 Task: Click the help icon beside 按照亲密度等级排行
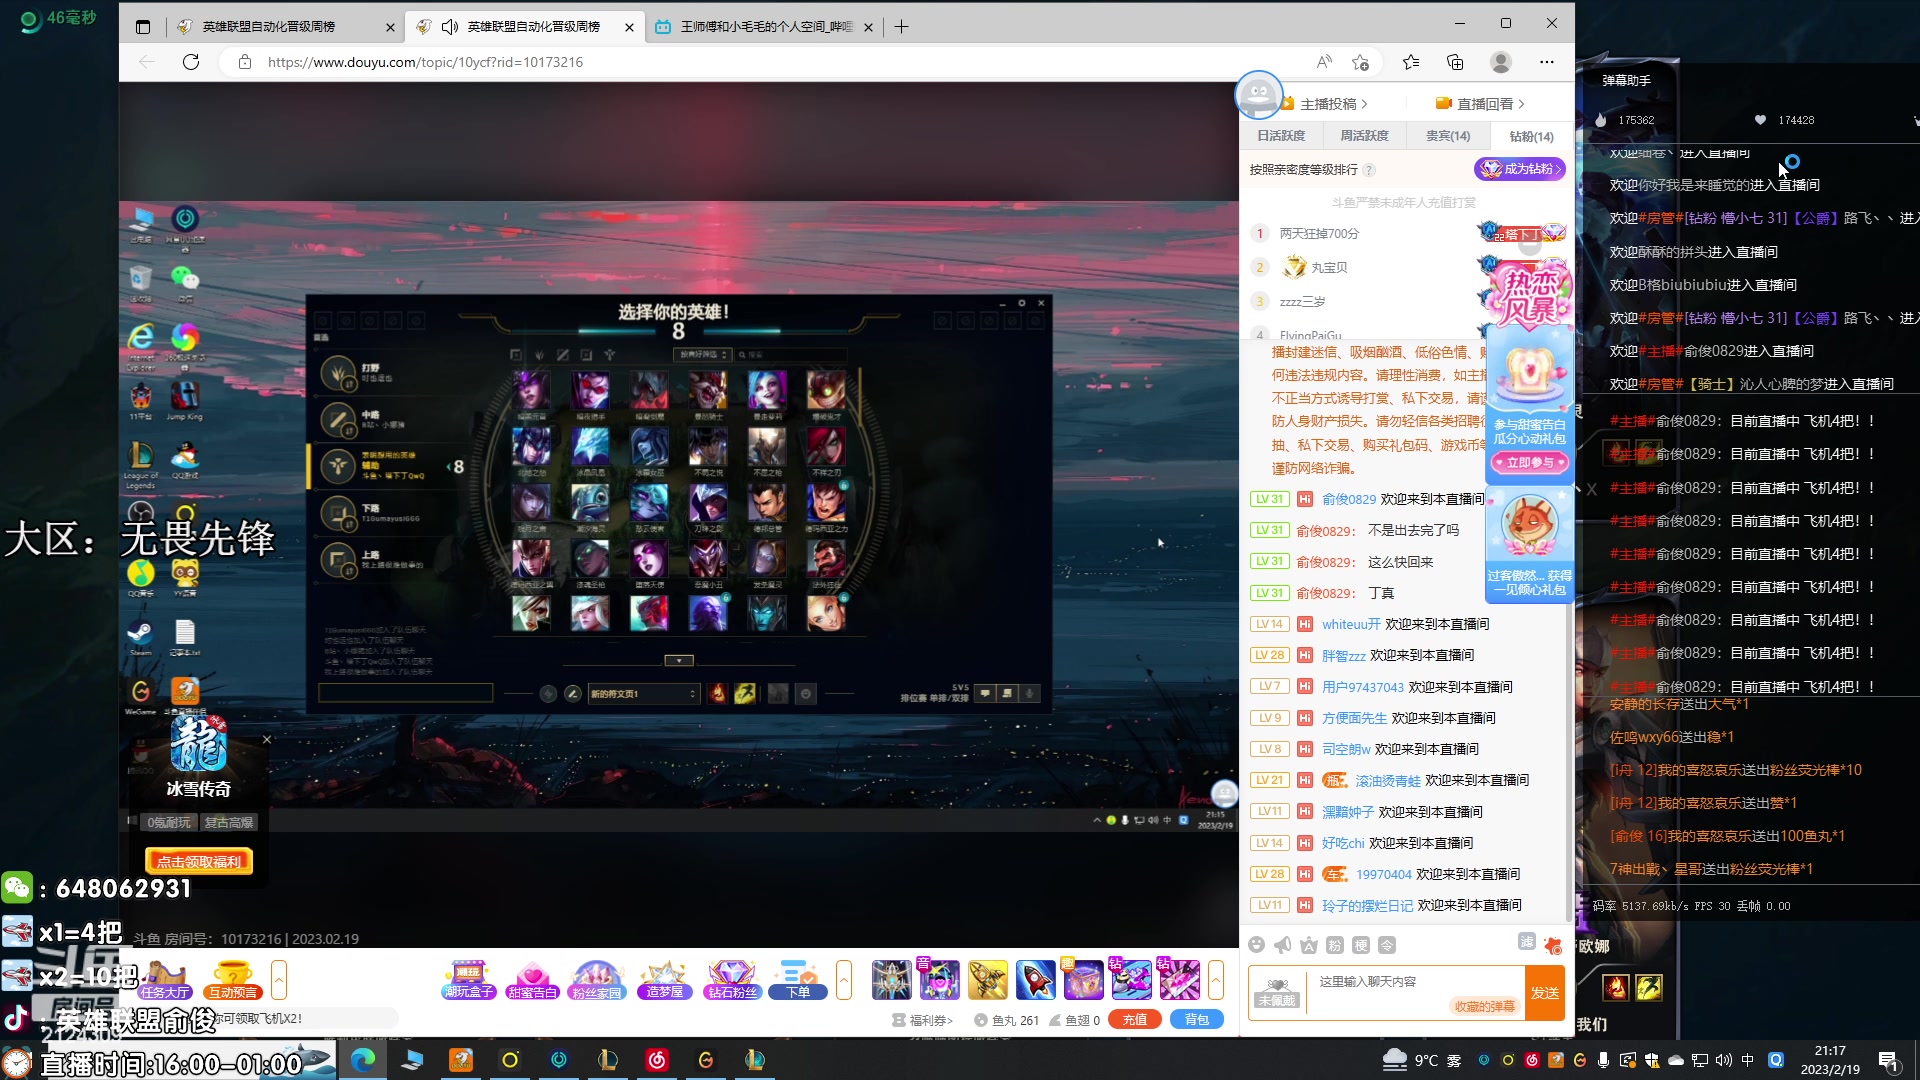click(x=1369, y=170)
